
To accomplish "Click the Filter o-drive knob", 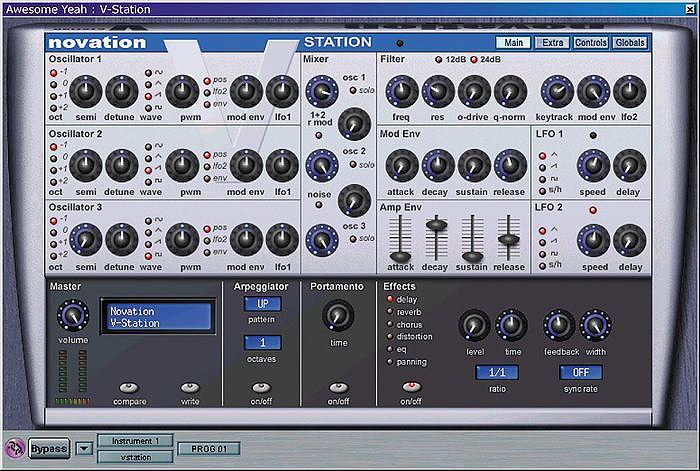I will click(474, 91).
